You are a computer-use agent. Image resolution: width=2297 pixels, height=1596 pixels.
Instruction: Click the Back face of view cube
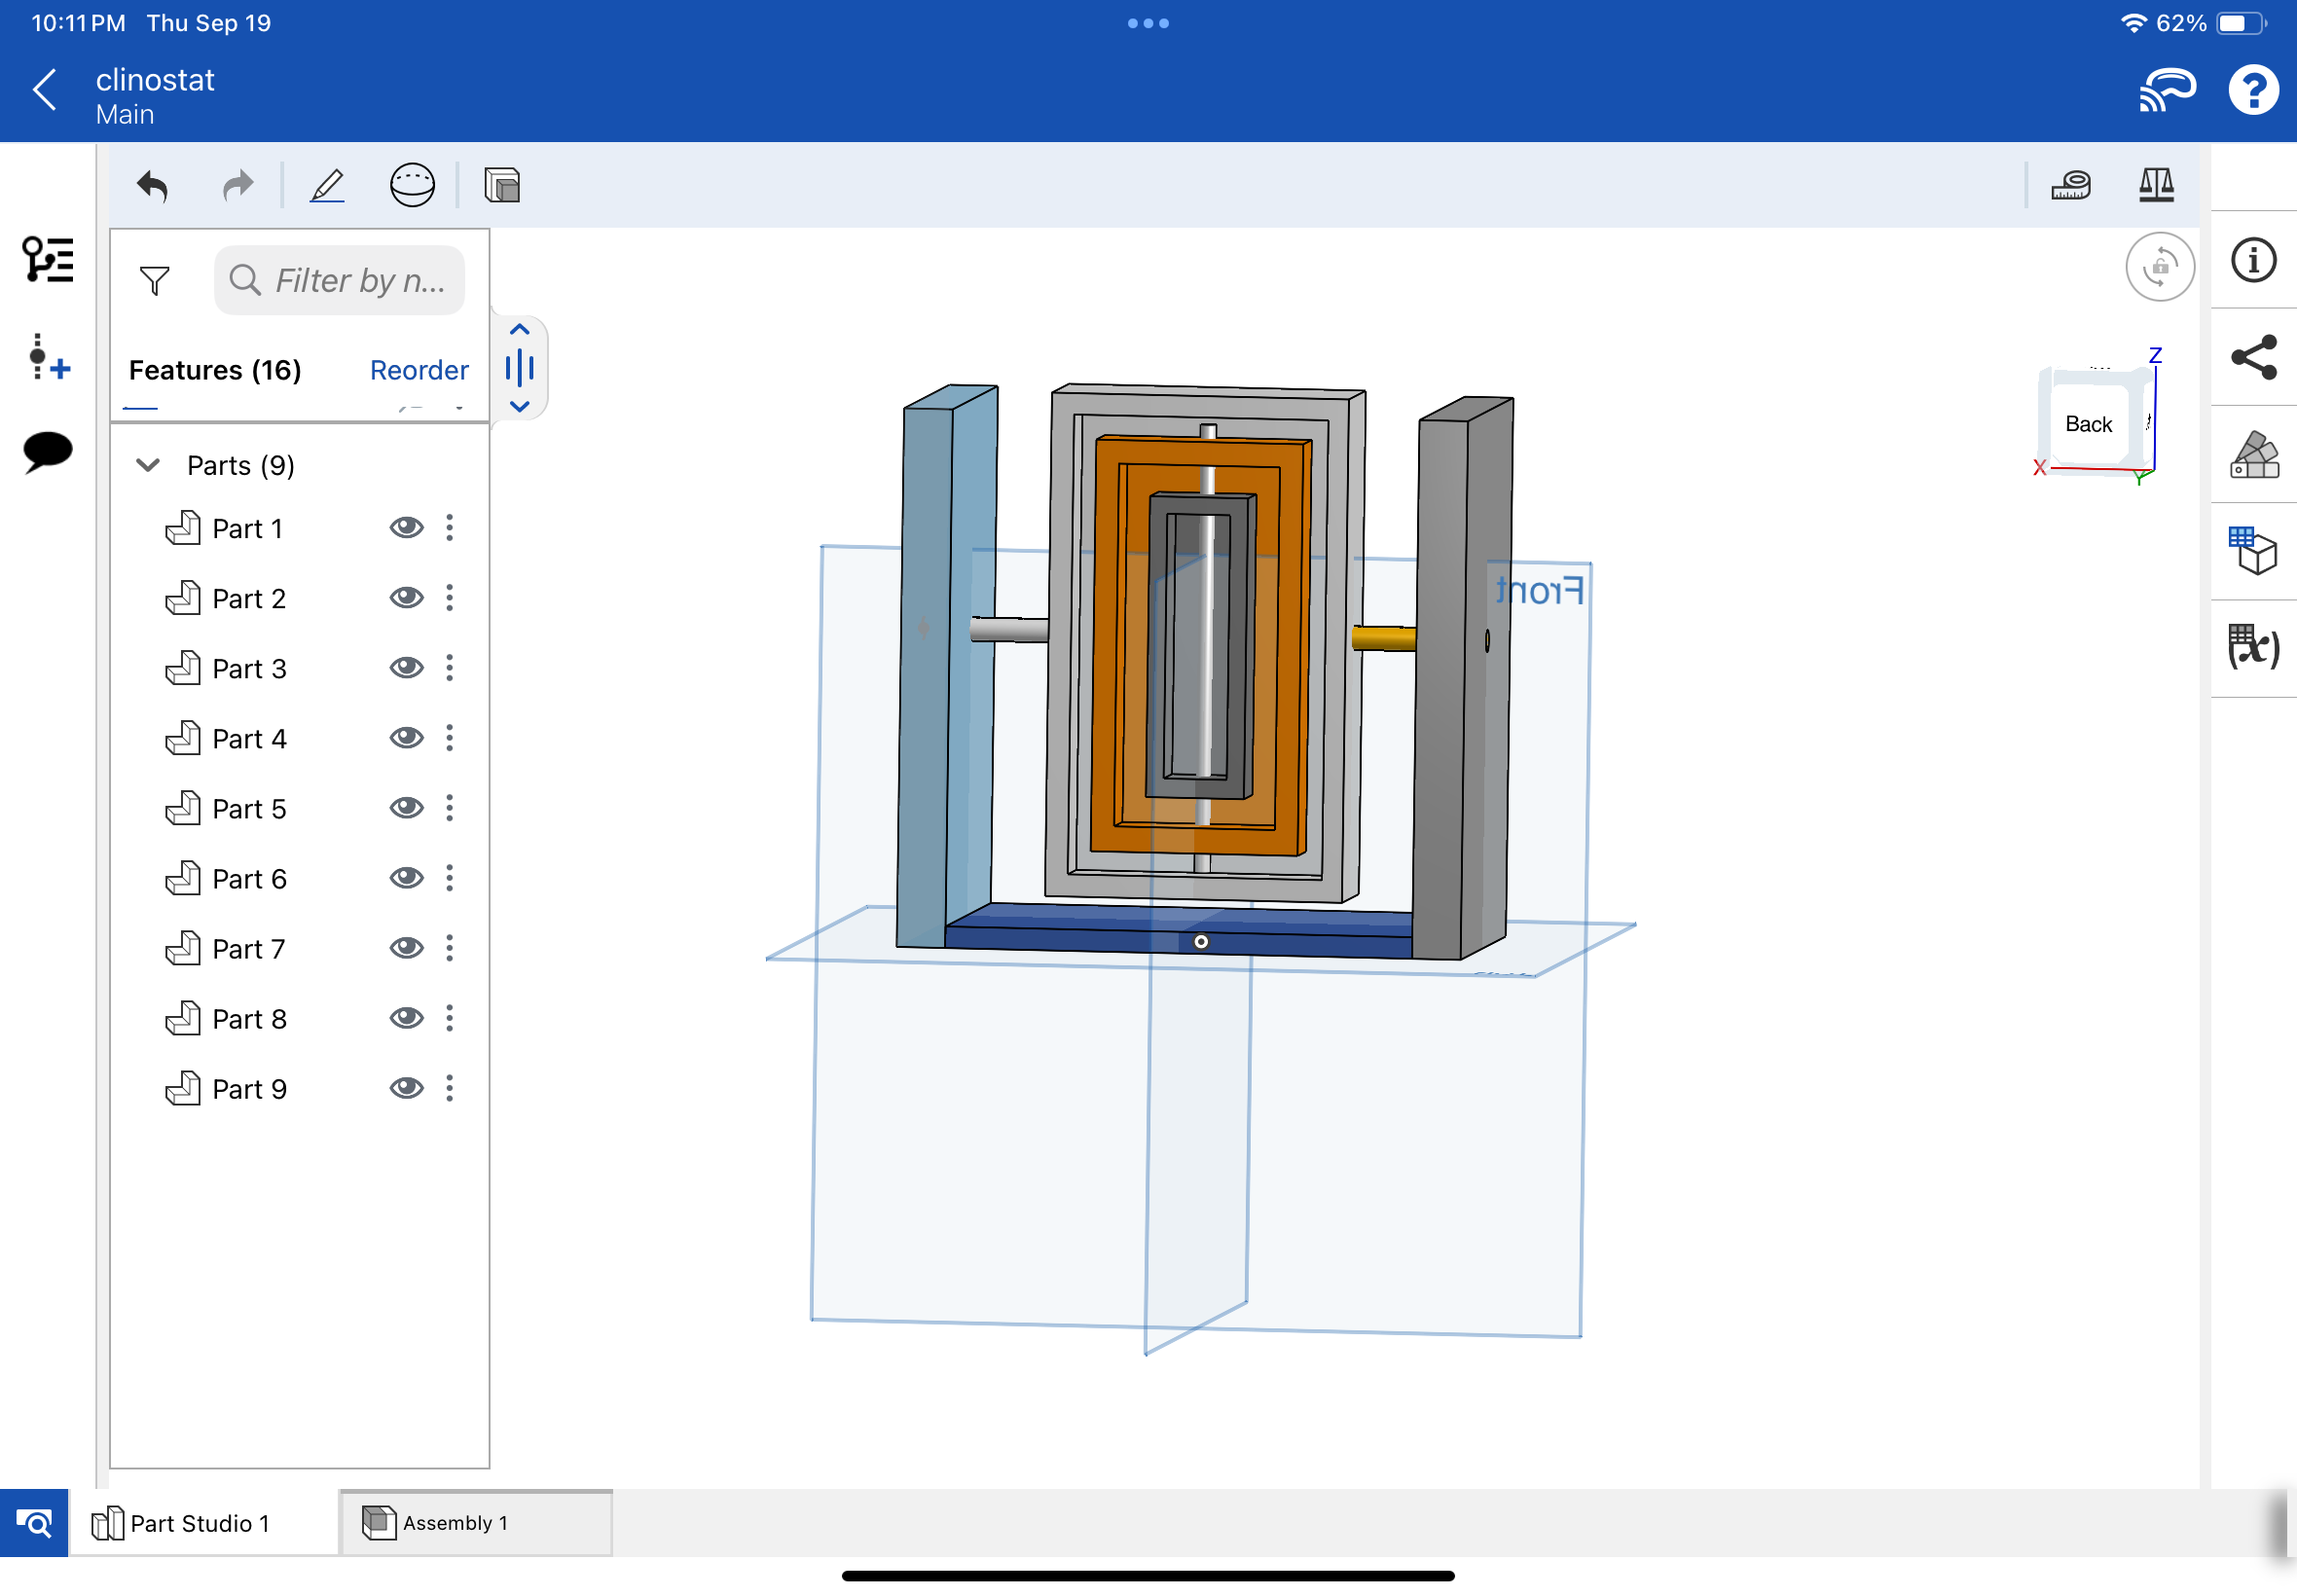click(x=2088, y=424)
